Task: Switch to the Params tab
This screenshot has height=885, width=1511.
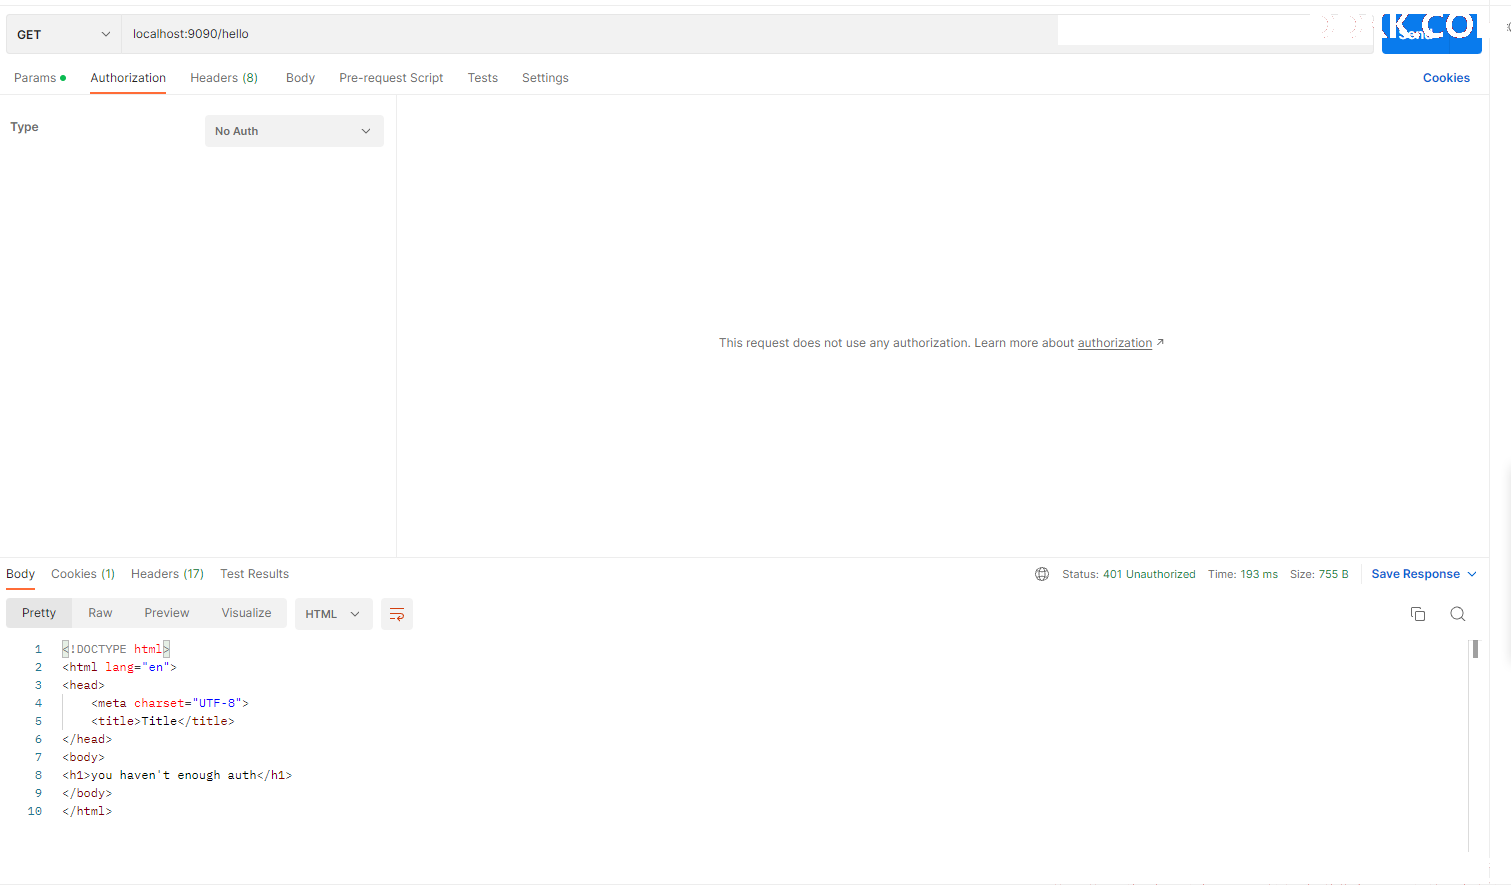Action: [x=40, y=78]
